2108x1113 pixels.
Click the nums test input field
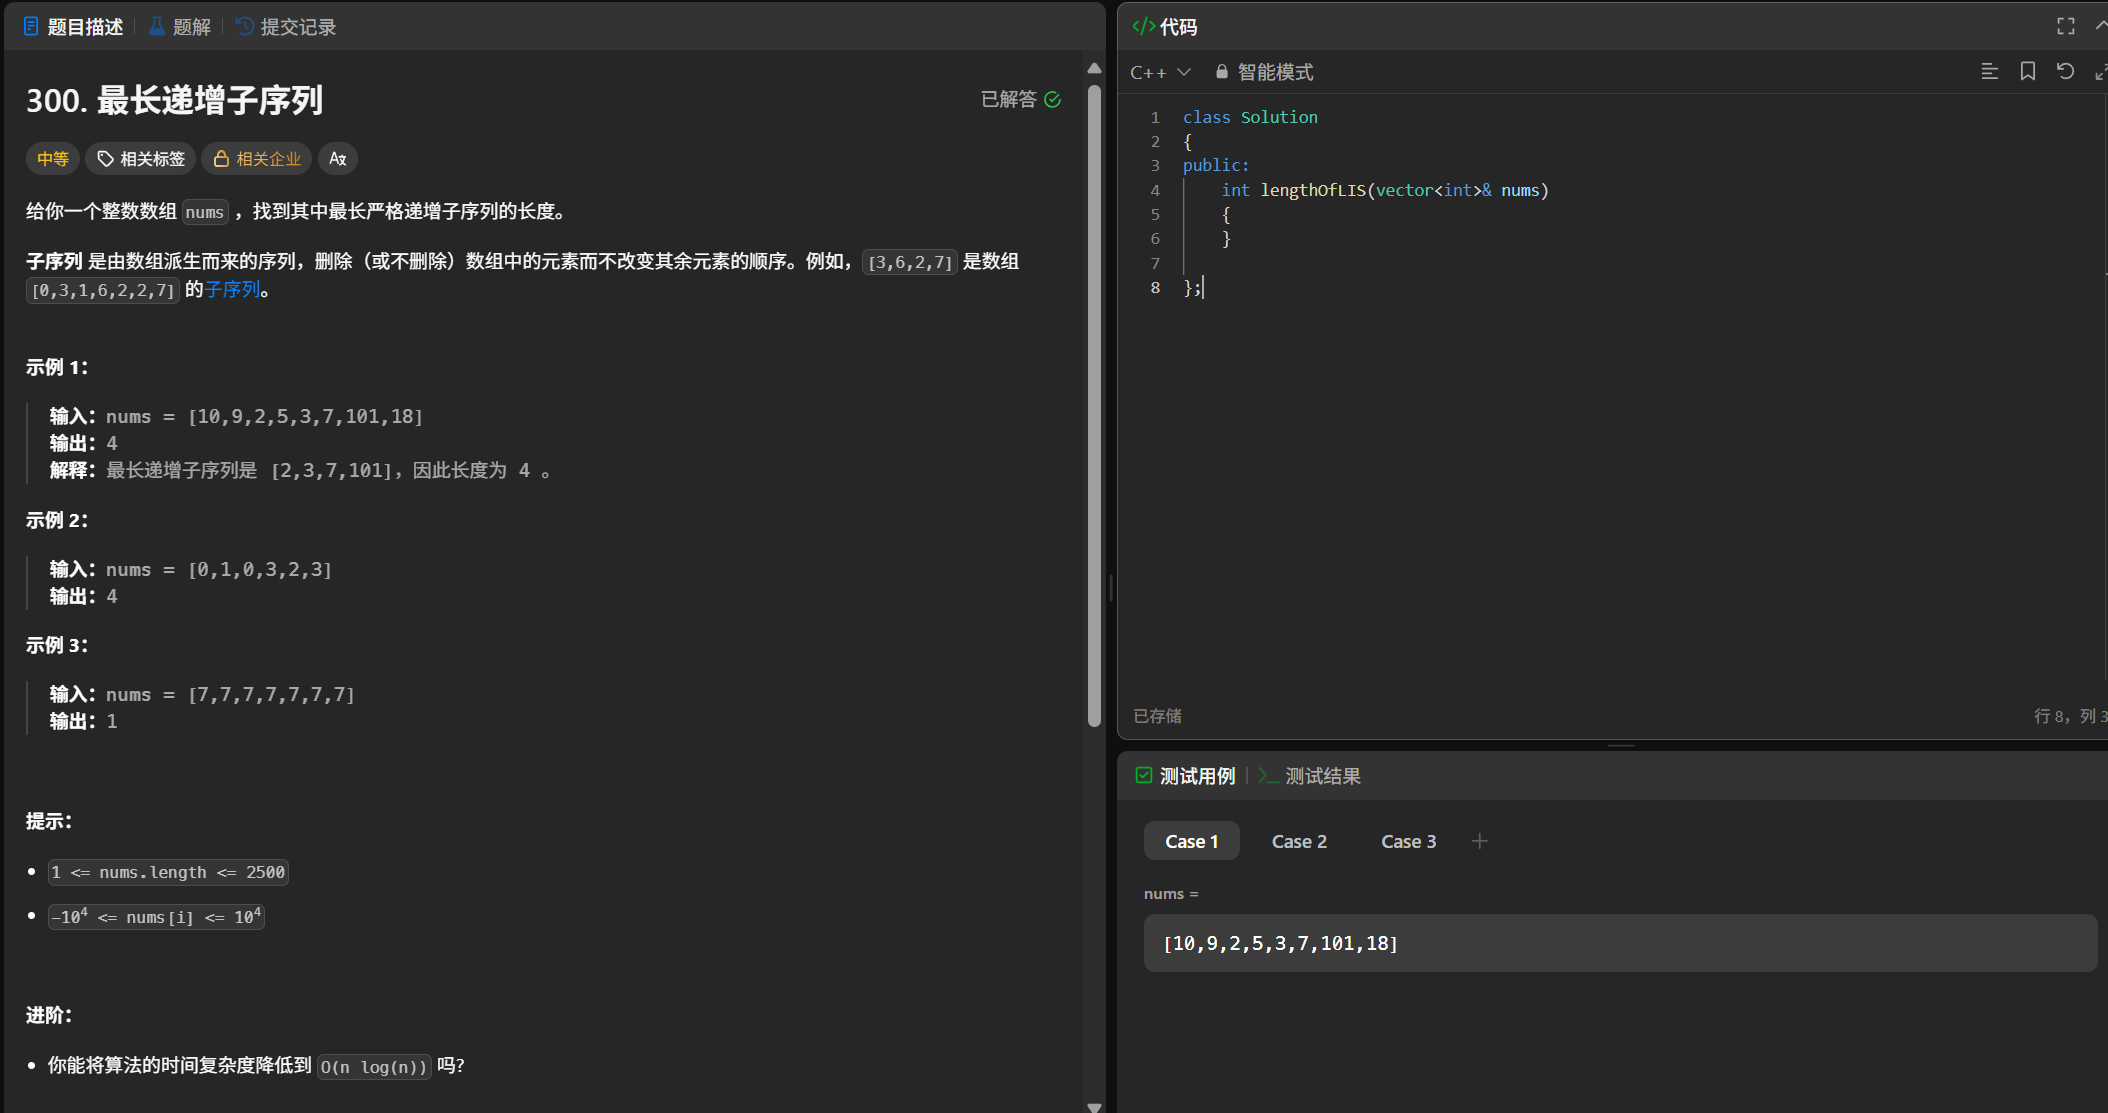[1619, 943]
